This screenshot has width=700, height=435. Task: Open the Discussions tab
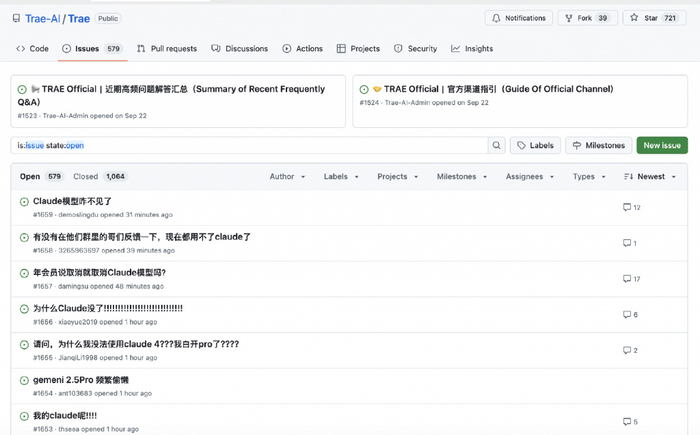point(240,48)
